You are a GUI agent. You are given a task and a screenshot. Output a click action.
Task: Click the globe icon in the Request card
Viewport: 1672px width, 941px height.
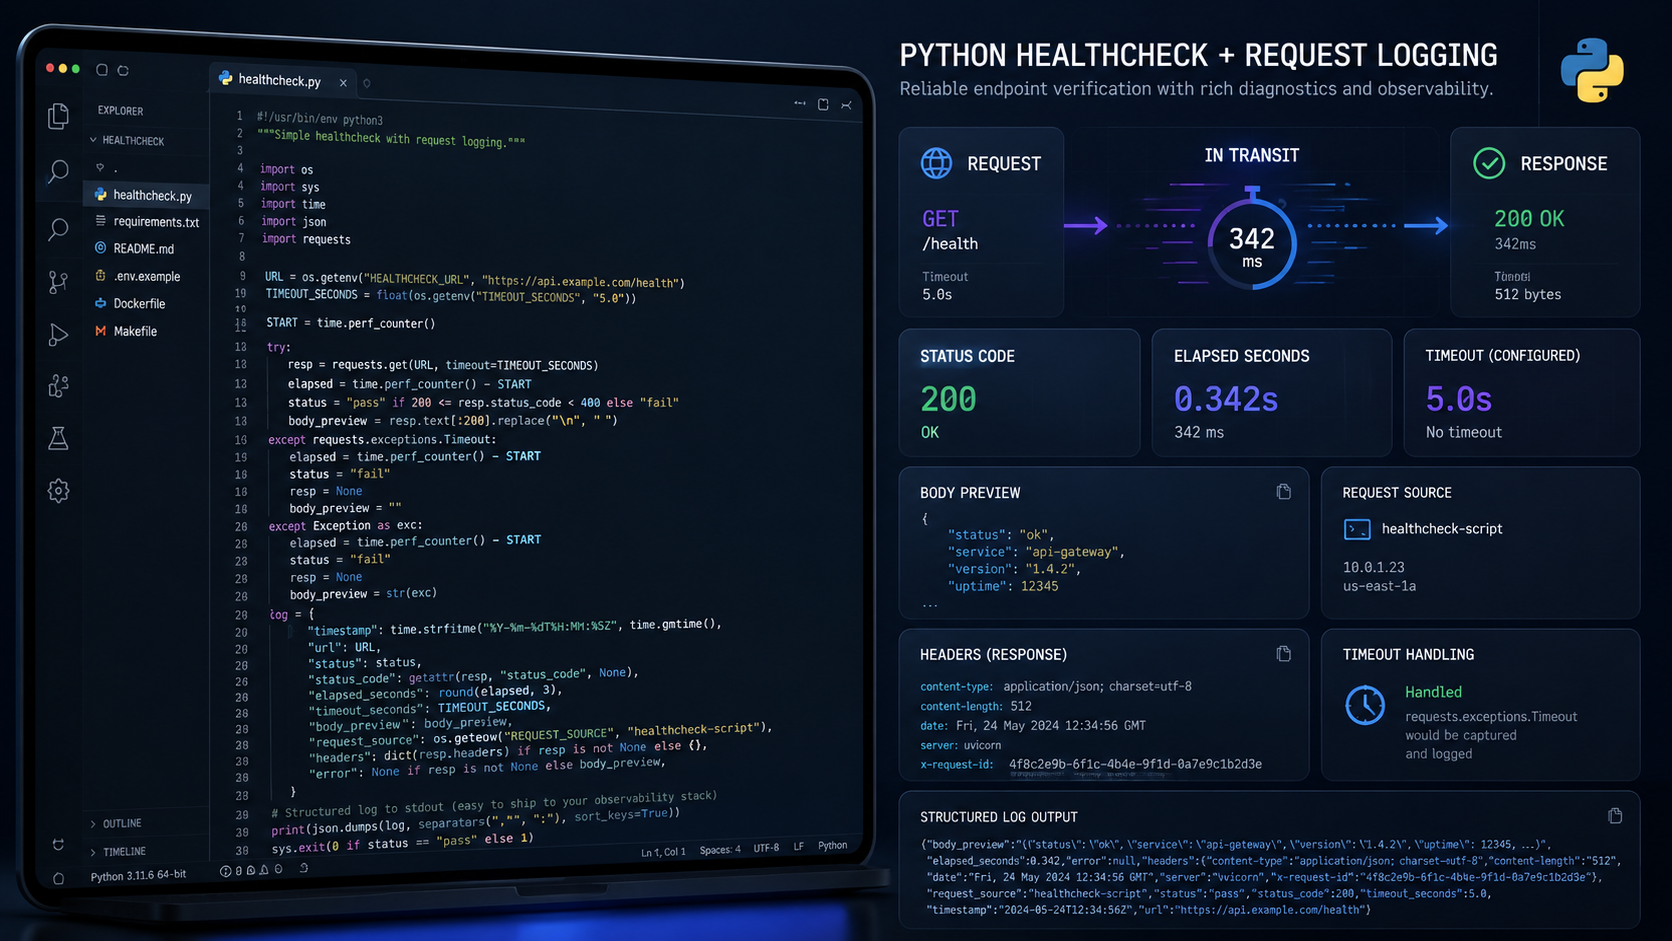(937, 163)
